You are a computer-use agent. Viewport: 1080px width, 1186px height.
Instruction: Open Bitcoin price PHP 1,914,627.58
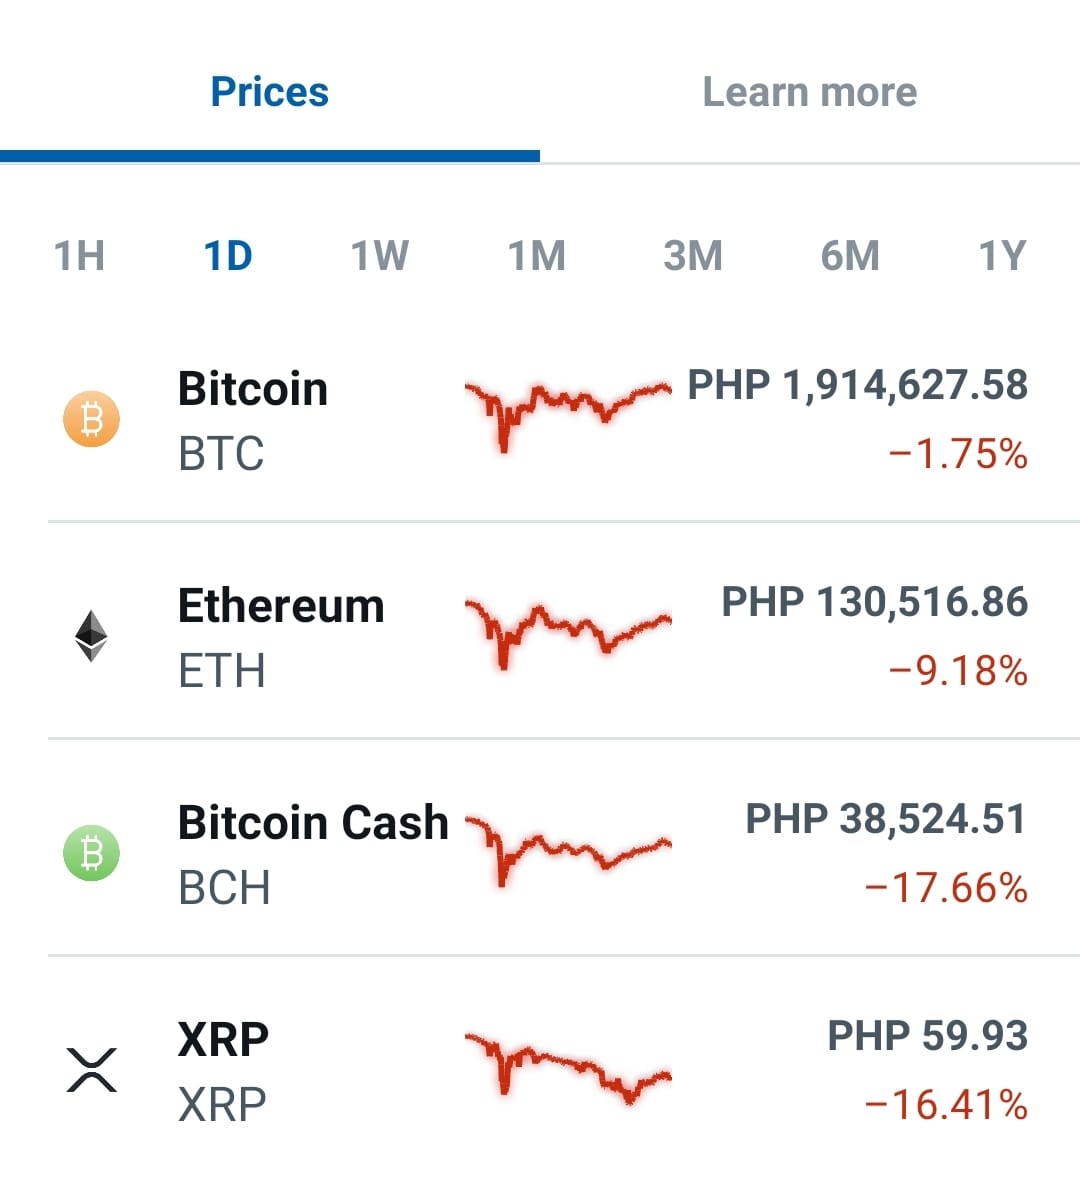858,385
